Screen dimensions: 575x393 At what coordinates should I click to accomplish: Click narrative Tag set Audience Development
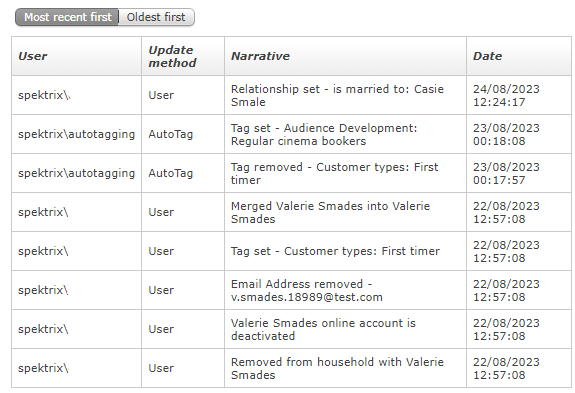pyautogui.click(x=324, y=135)
